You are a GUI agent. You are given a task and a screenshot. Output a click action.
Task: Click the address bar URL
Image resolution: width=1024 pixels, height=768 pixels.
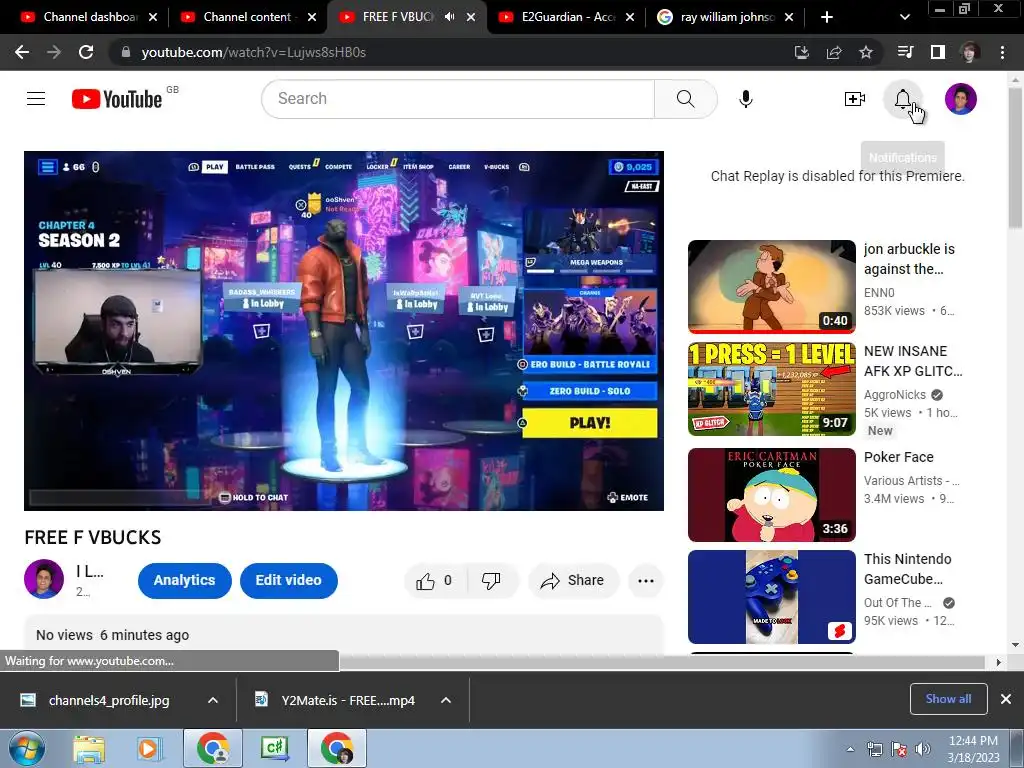[253, 52]
